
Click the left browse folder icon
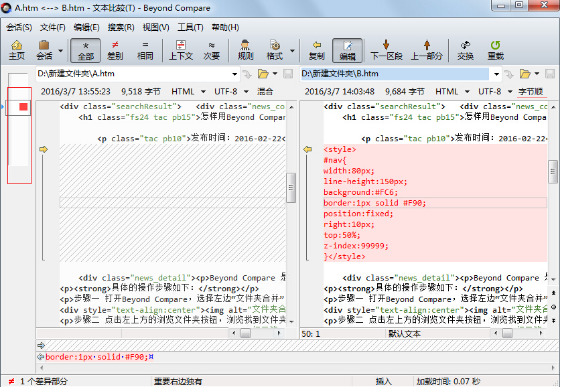[263, 74]
